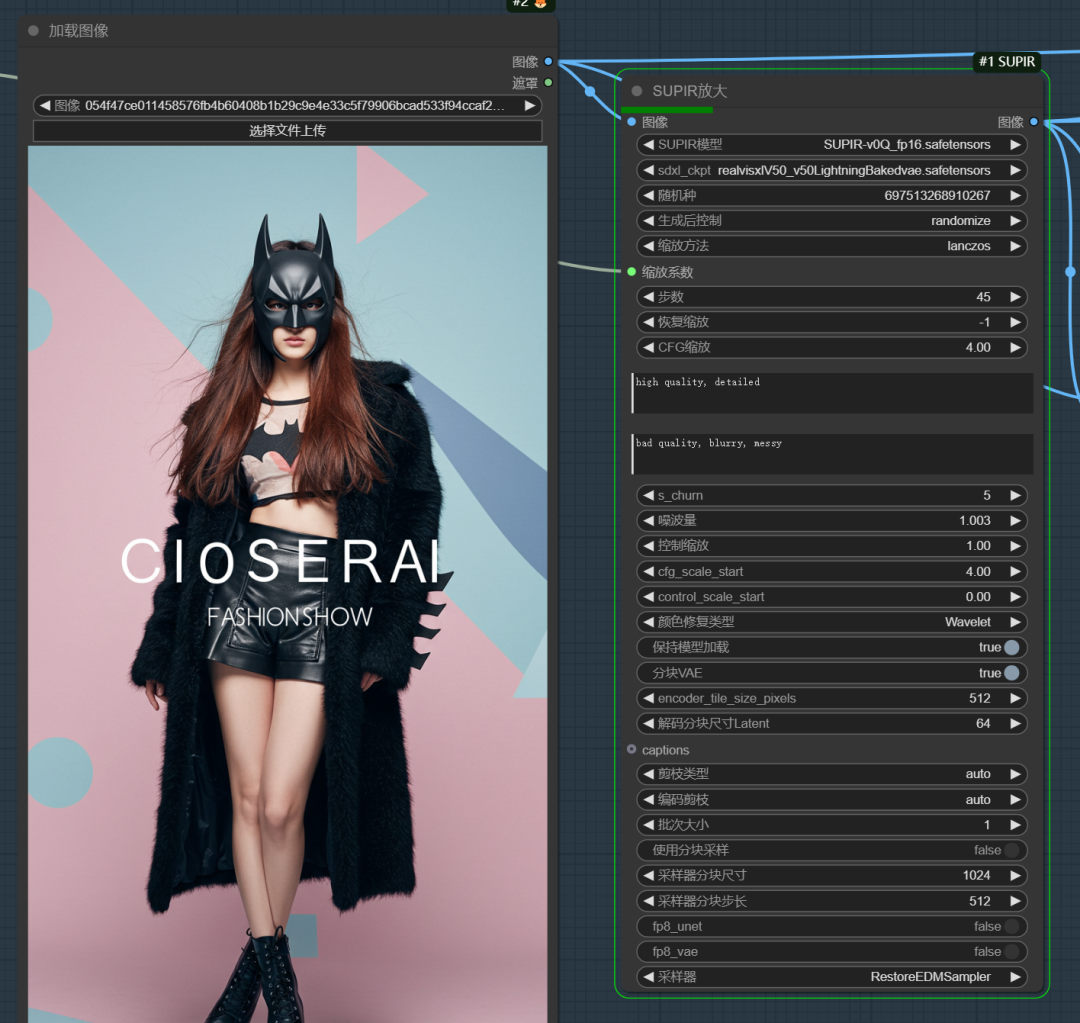
Task: Click the captions input port
Action: click(632, 750)
